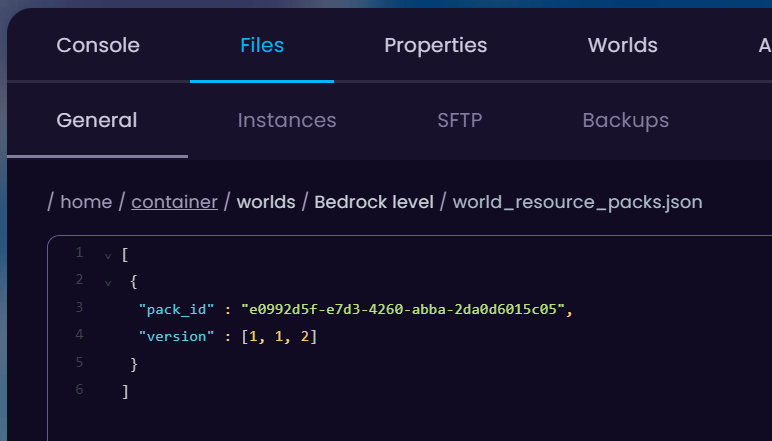Click line number 5 in the gutter
Image resolution: width=772 pixels, height=441 pixels.
[x=79, y=362]
